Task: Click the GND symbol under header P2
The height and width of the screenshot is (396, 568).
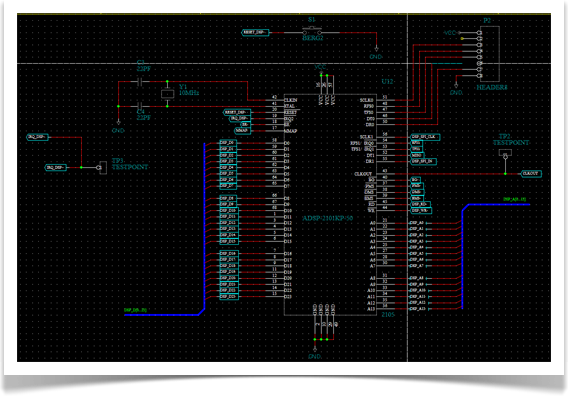Action: pyautogui.click(x=456, y=86)
